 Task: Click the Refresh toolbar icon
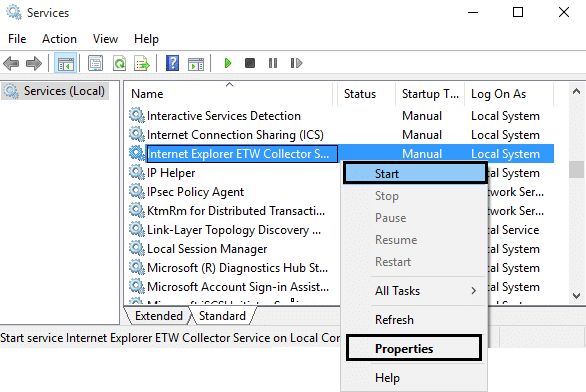point(119,63)
